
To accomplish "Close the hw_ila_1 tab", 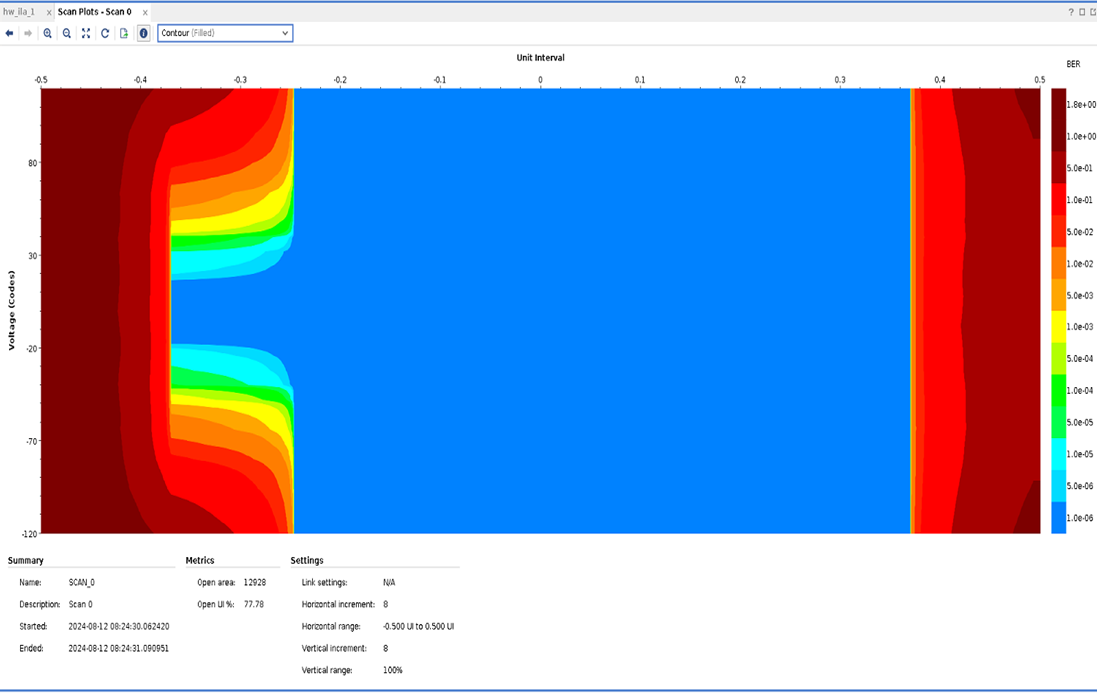I will coord(49,12).
